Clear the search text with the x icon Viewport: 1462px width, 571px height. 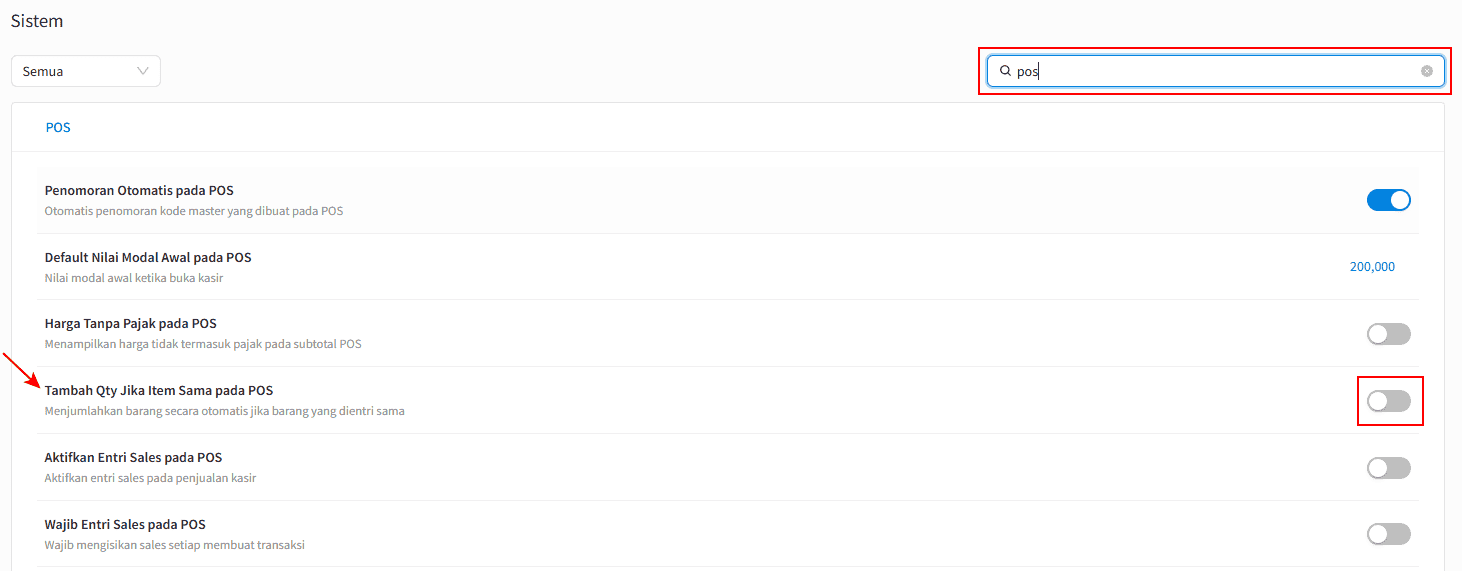[1427, 71]
